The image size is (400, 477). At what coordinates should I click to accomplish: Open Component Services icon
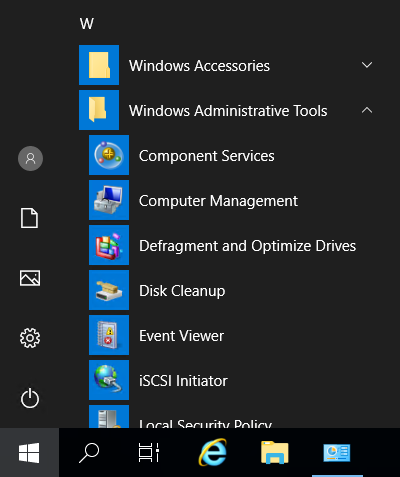pyautogui.click(x=109, y=155)
